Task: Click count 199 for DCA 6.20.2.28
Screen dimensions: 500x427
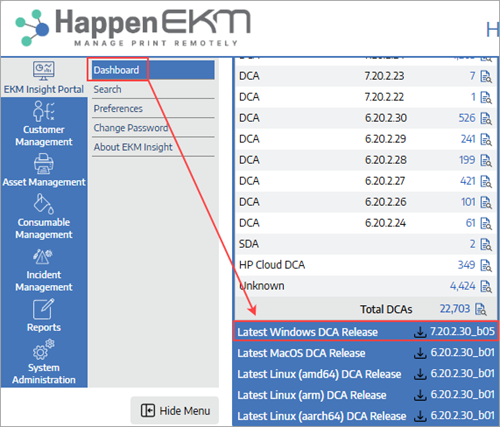Action: (x=467, y=160)
